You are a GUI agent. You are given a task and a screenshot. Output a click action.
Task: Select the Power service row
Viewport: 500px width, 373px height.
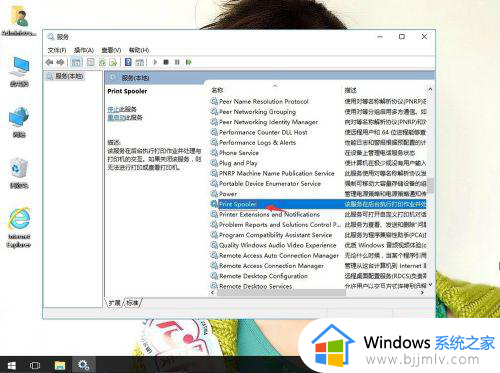[x=318, y=194]
